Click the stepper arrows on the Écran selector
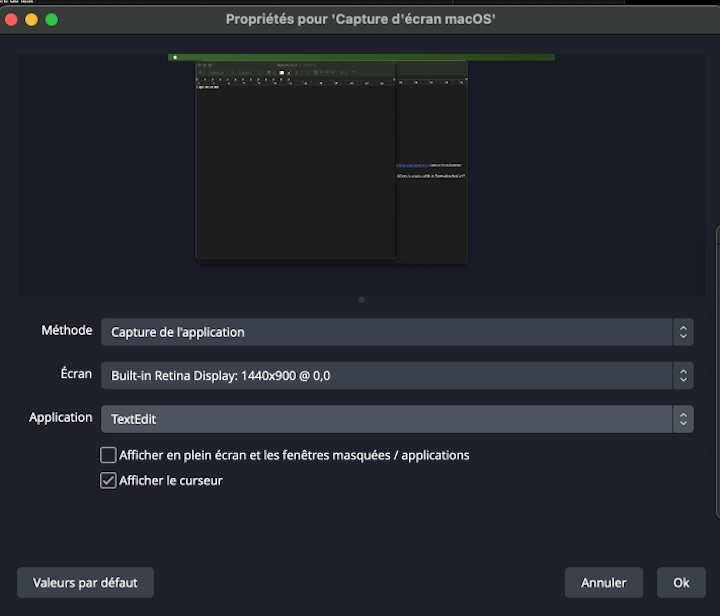Screen dimensions: 720x616 pyautogui.click(x=683, y=376)
